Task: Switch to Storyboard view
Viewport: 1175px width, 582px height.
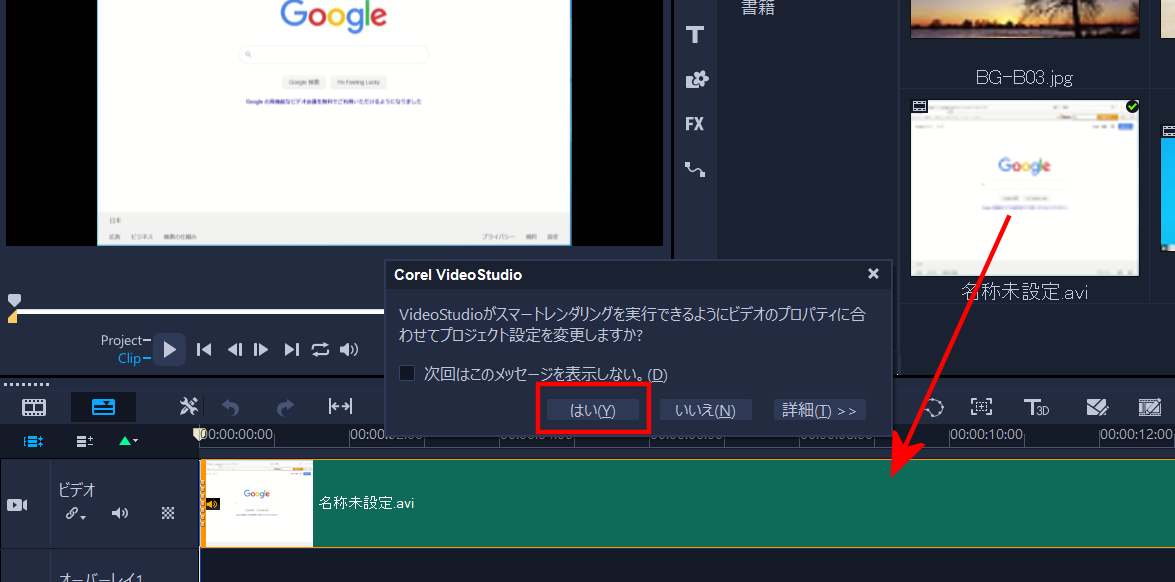Action: click(x=34, y=407)
